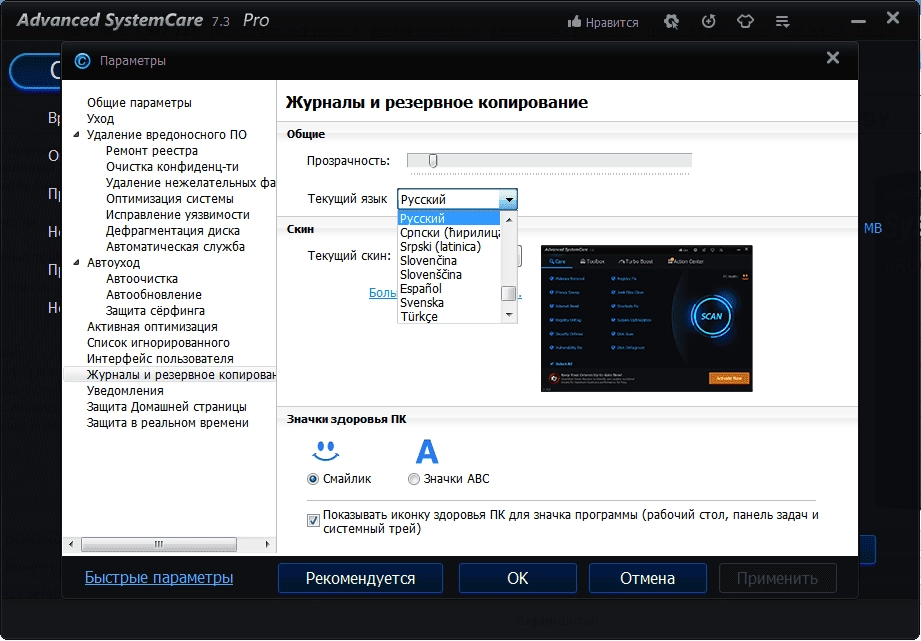
Task: Open the main menu lines icon
Action: click(782, 22)
